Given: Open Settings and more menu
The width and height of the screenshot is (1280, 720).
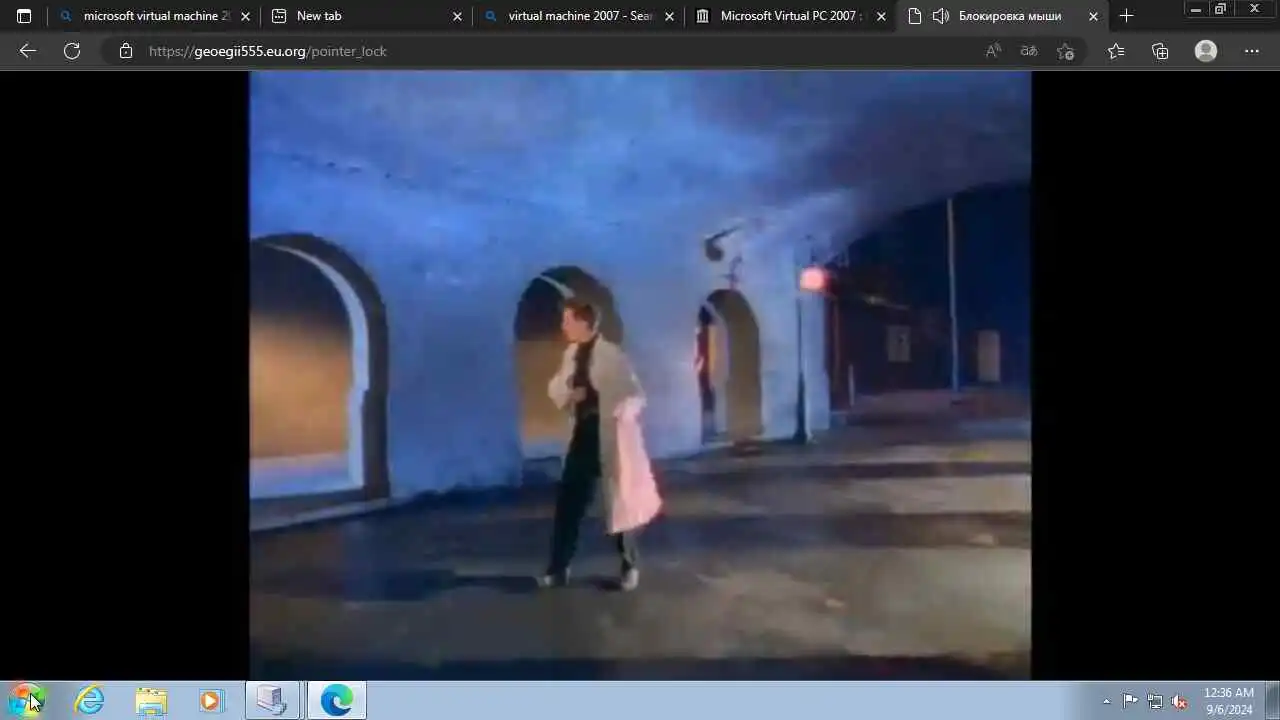Looking at the screenshot, I should (1252, 51).
